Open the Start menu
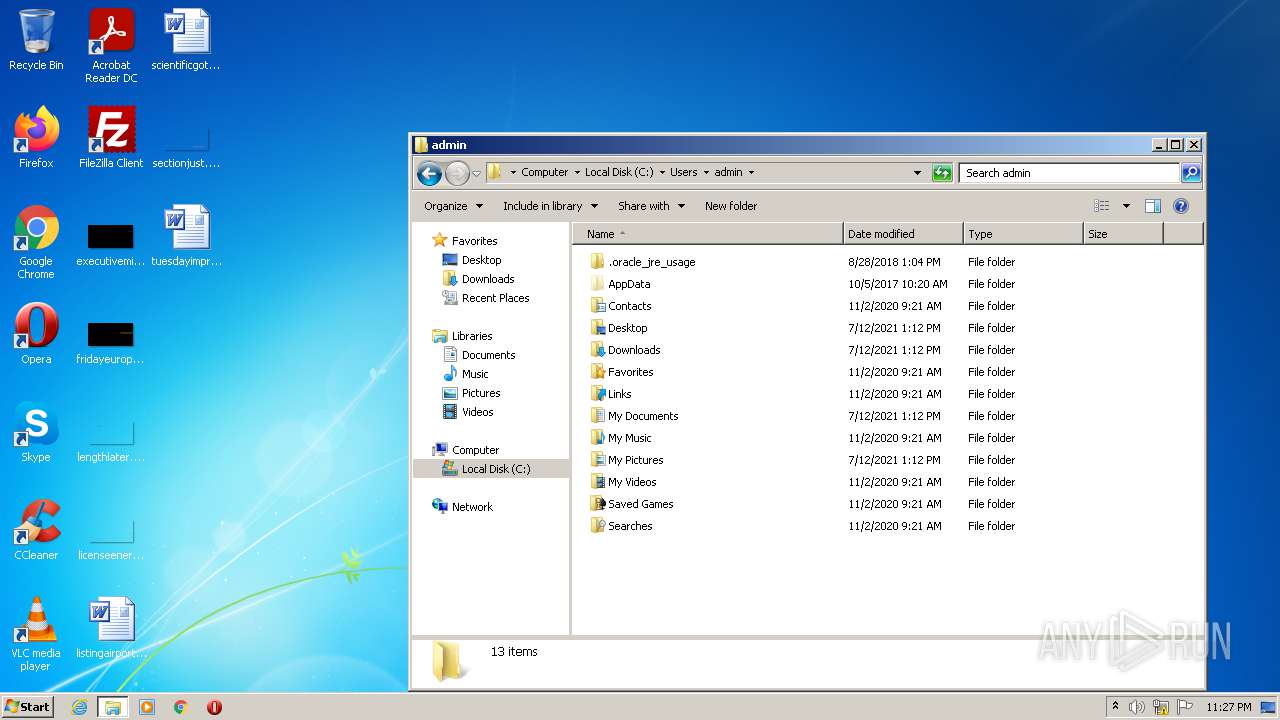This screenshot has height=720, width=1280. pyautogui.click(x=28, y=707)
